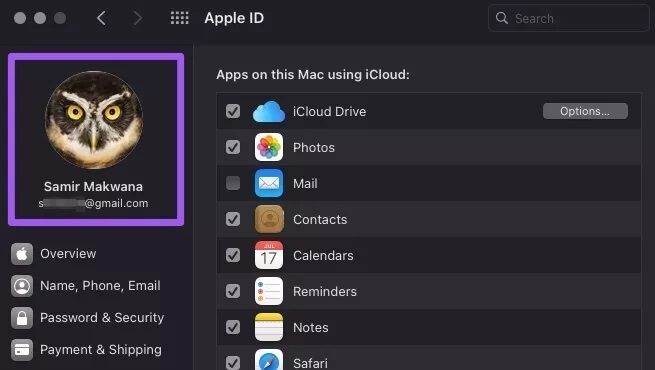
Task: Uncheck the Photos checkbox
Action: pos(233,147)
